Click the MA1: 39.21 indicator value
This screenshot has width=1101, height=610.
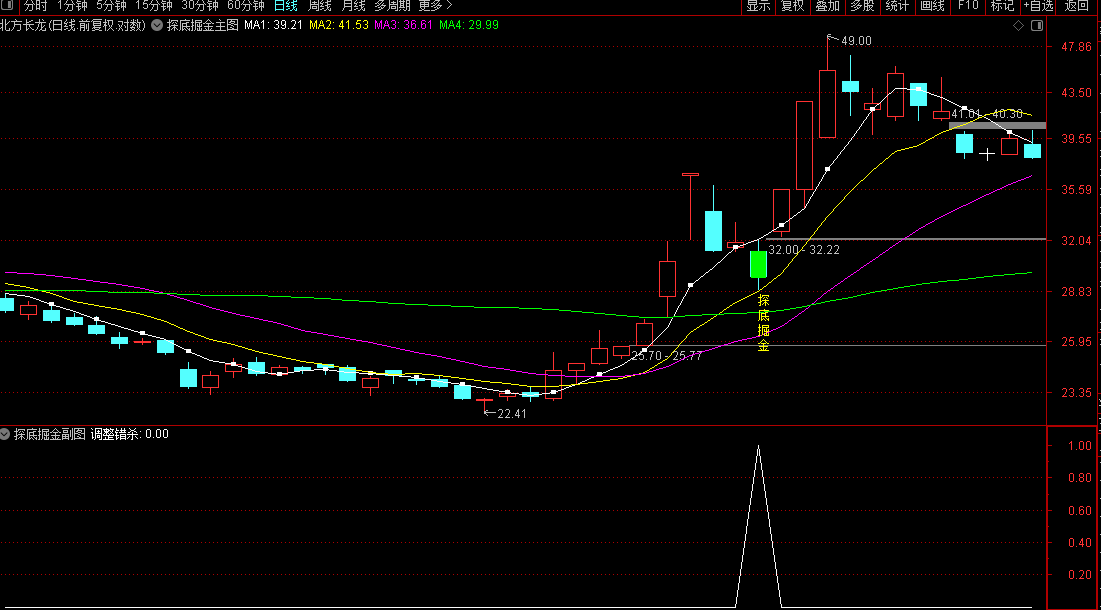coord(273,25)
